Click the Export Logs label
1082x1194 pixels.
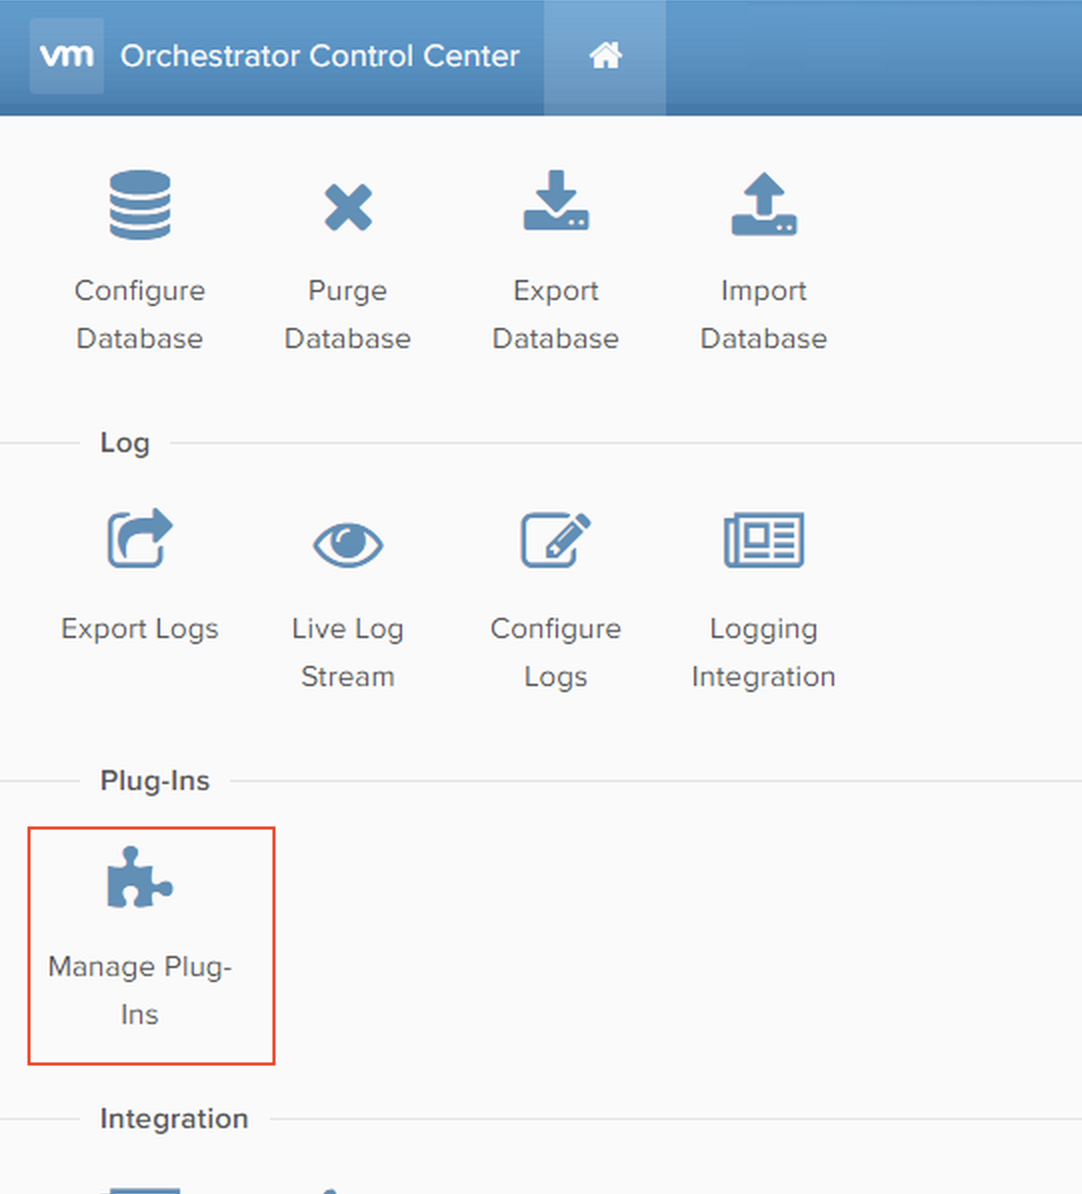click(139, 629)
